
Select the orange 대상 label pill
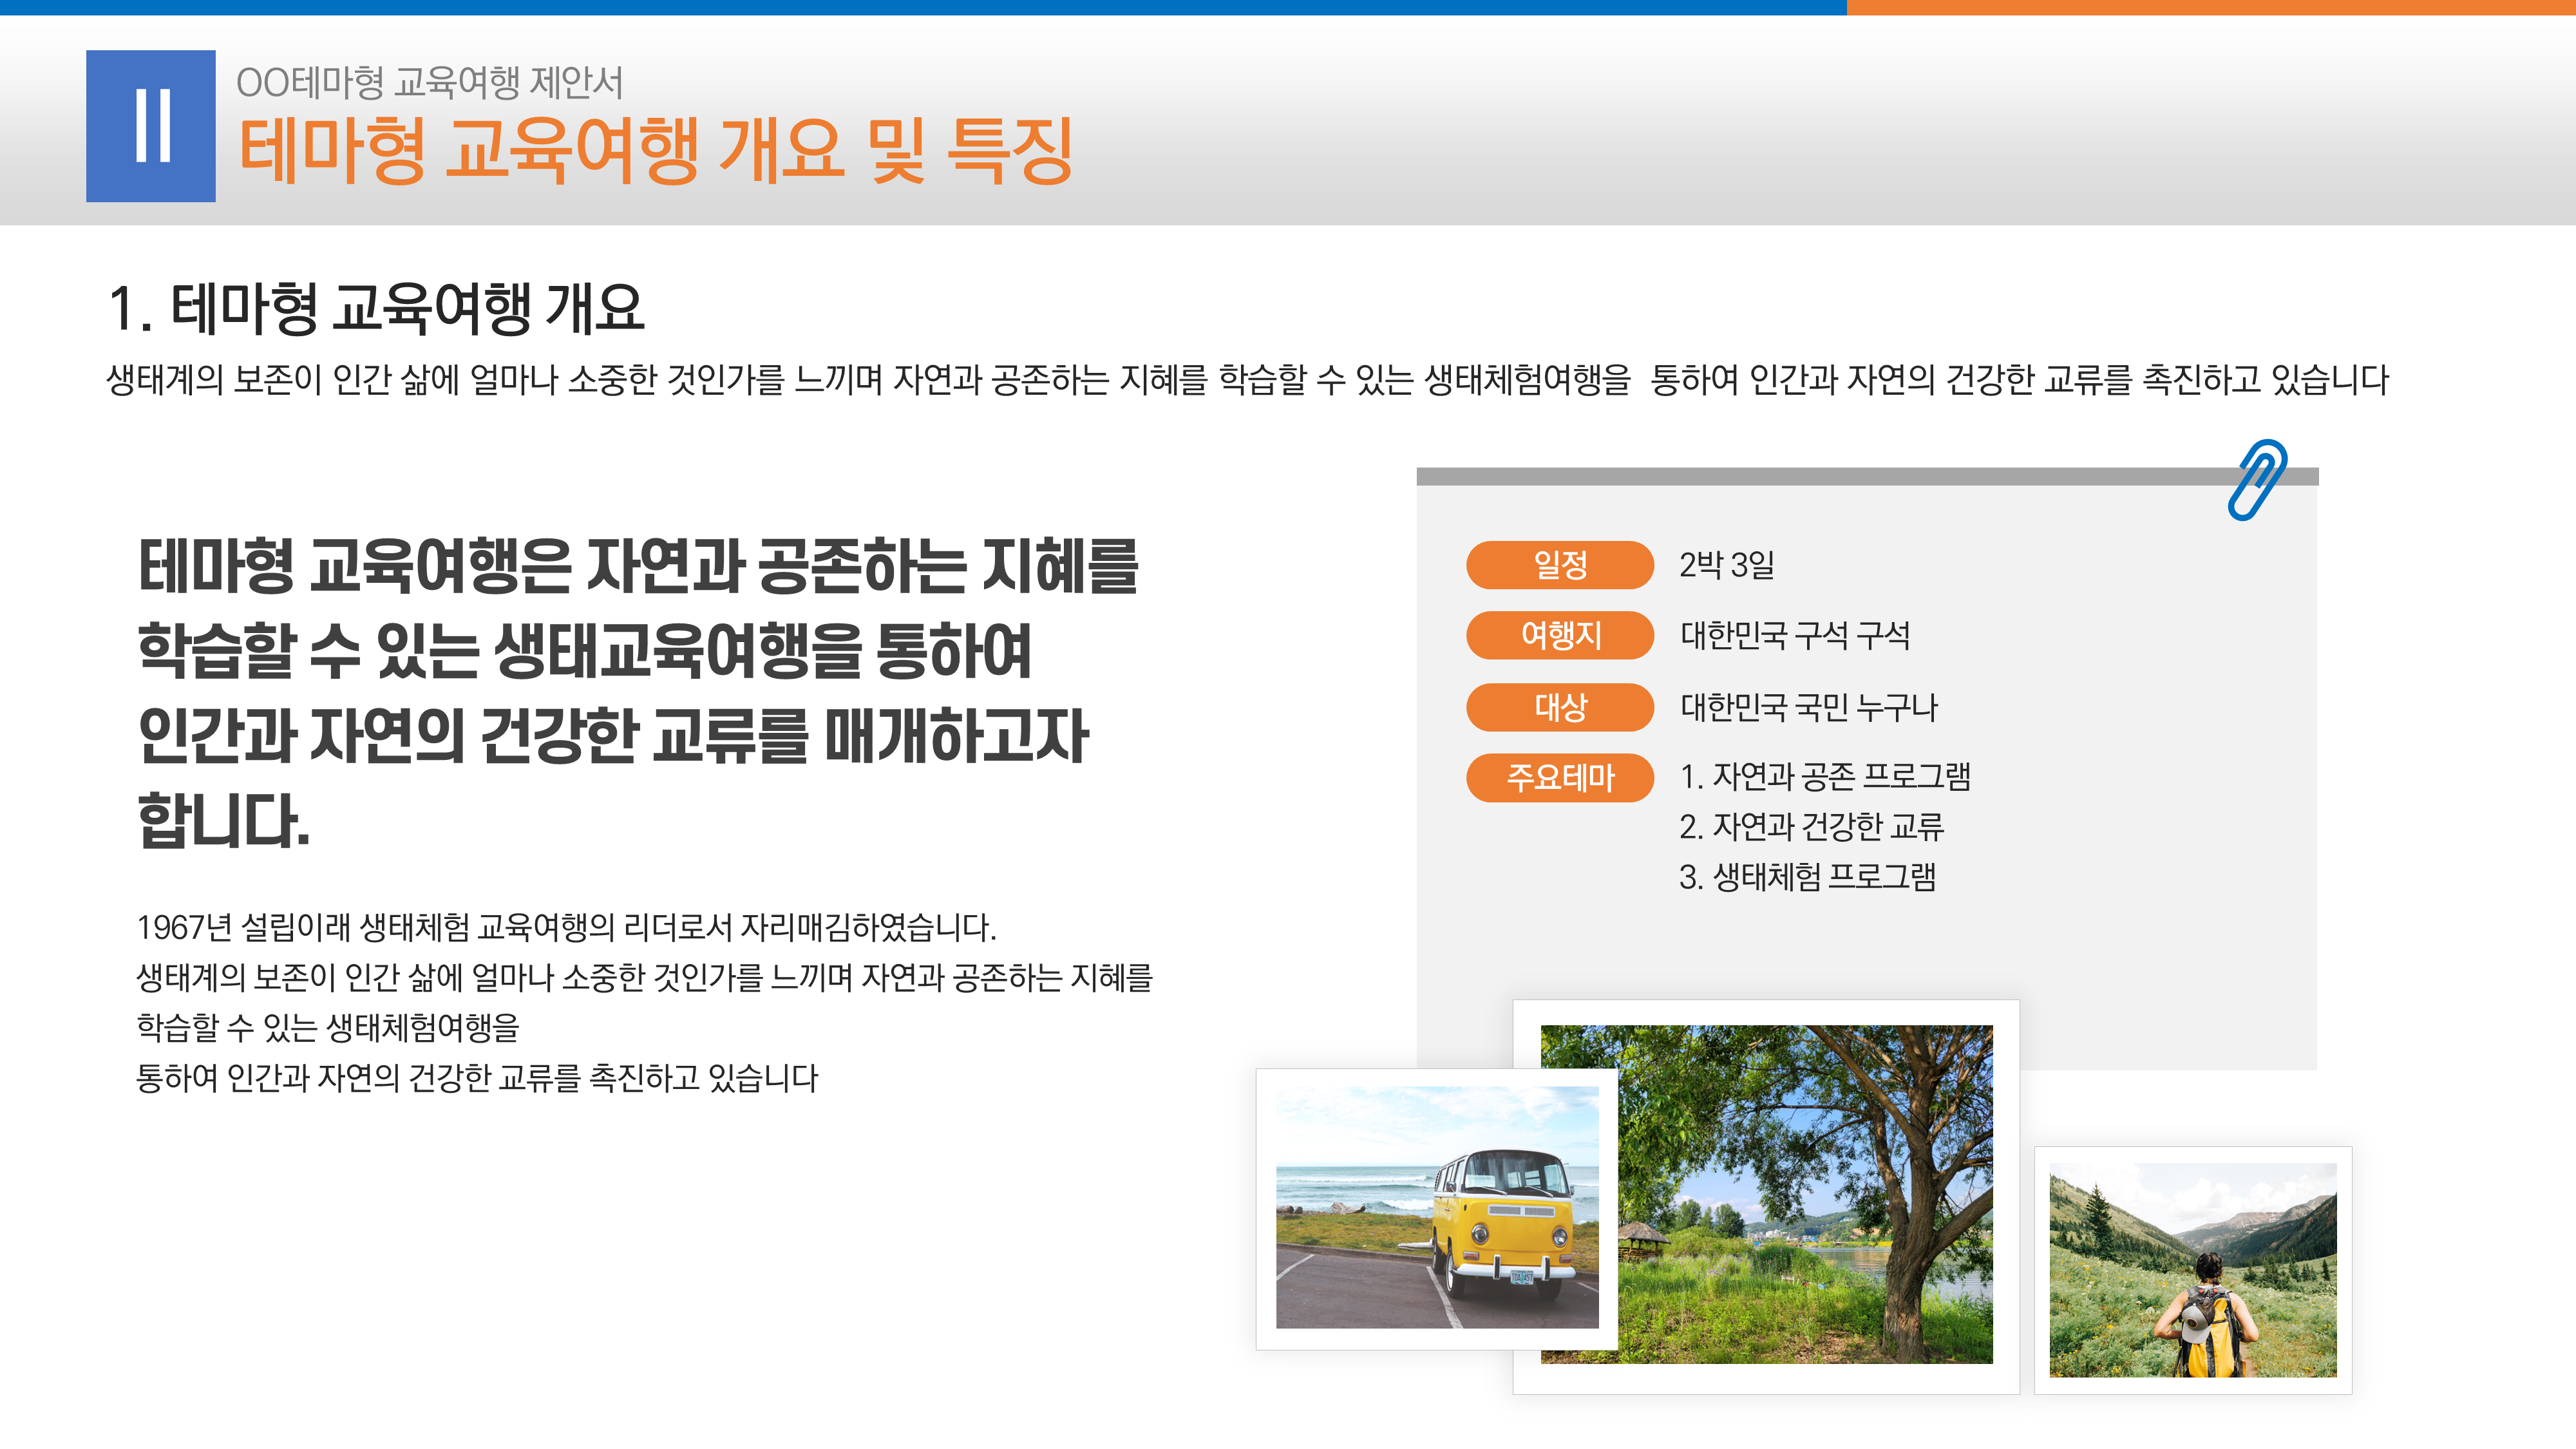pyautogui.click(x=1559, y=707)
